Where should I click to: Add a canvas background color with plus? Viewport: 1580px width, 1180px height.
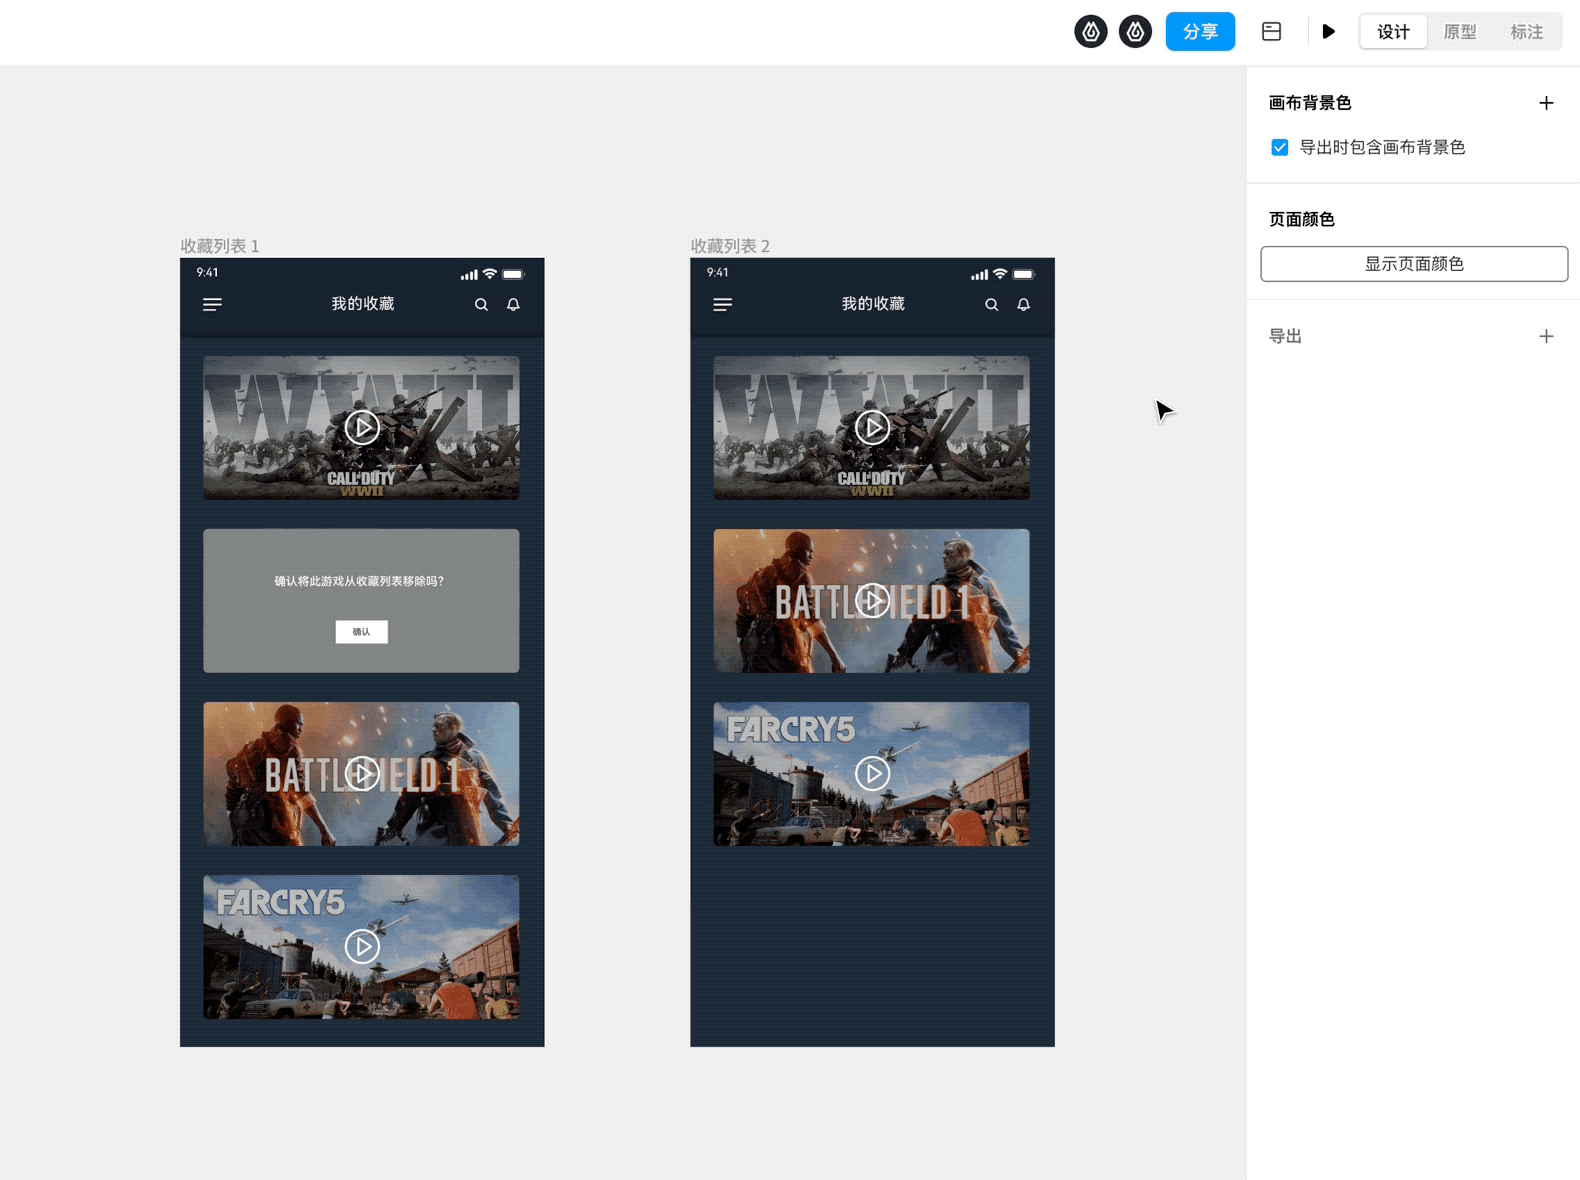tap(1546, 103)
